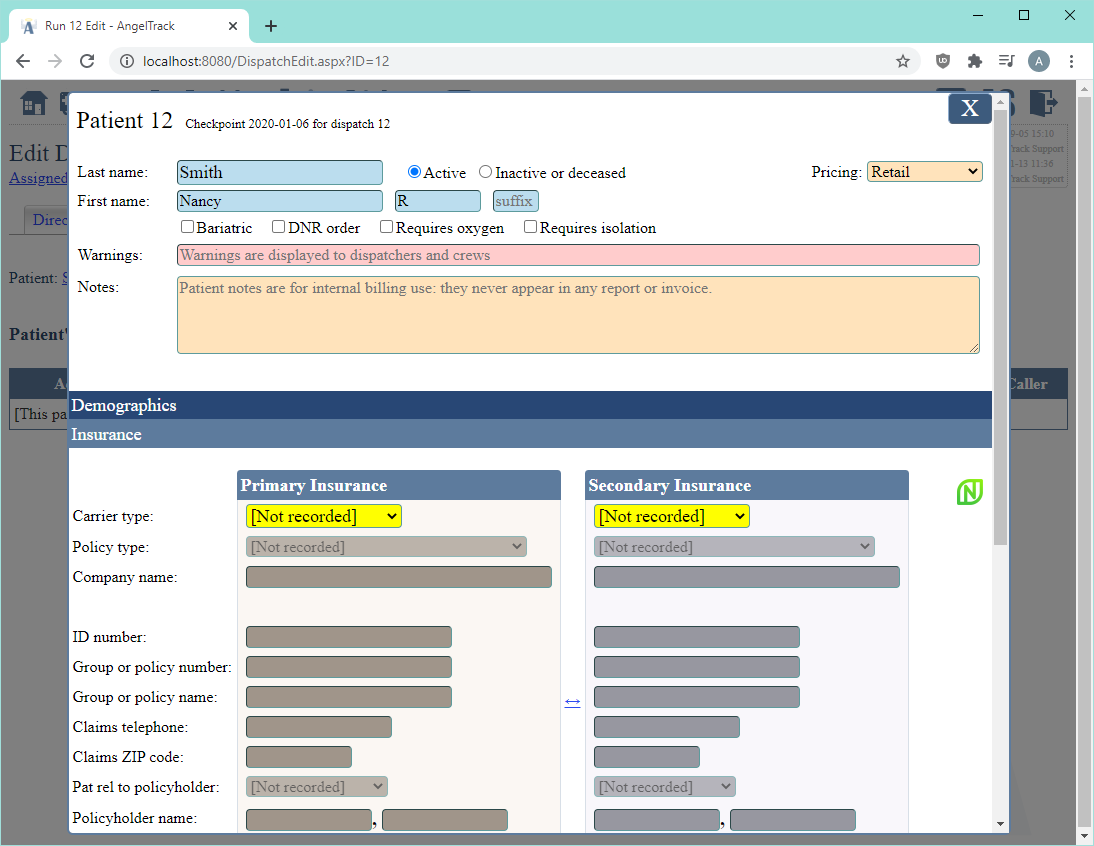1094x846 pixels.
Task: Reload the DispatchEdit page
Action: click(x=87, y=61)
